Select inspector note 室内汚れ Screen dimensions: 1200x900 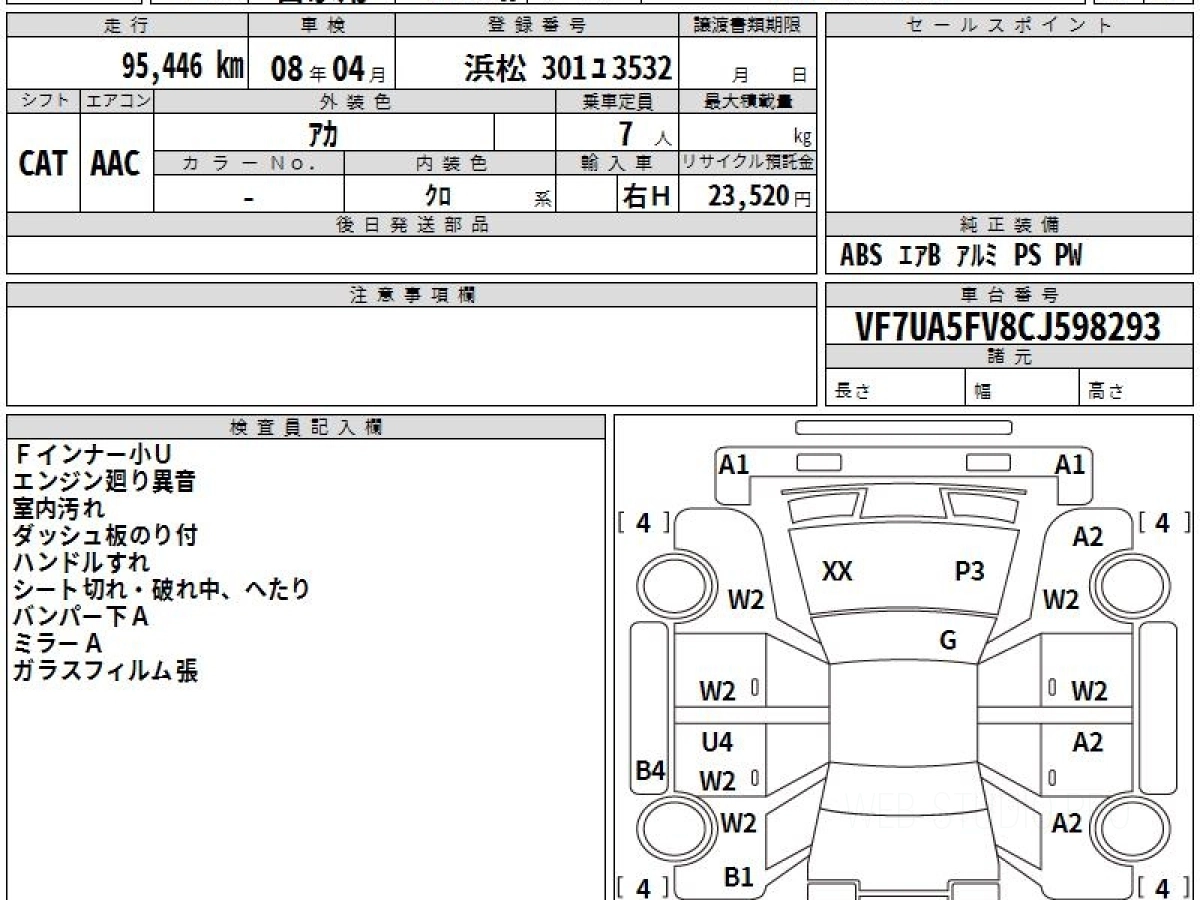click(x=58, y=509)
